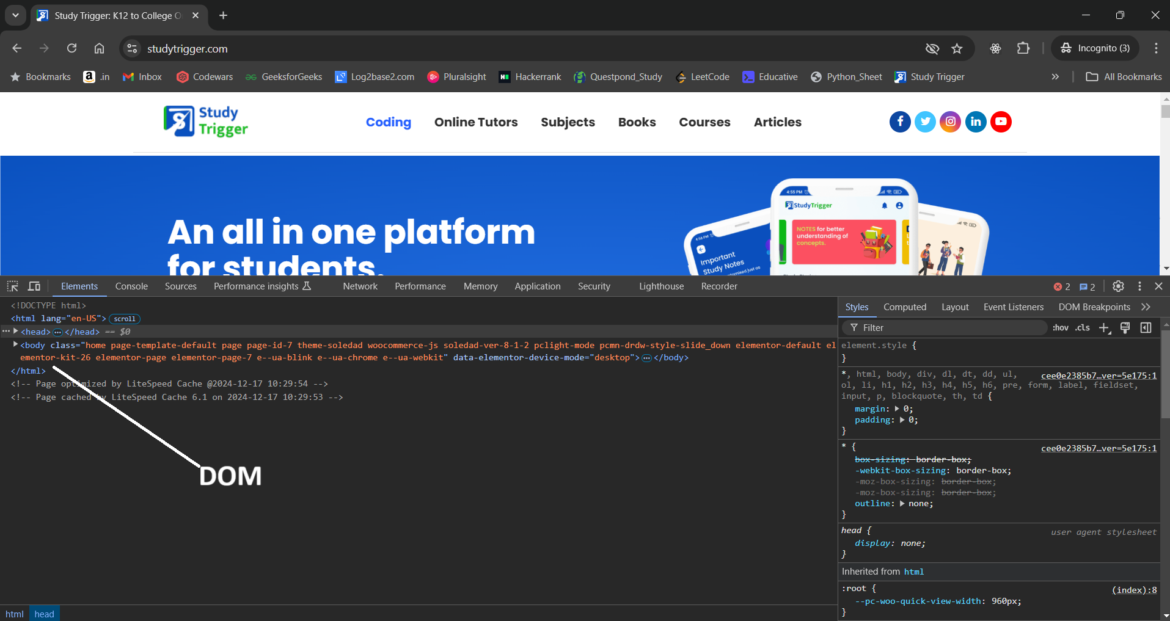1170x621 pixels.
Task: Click the third-party cookies eye icon
Action: tap(932, 49)
